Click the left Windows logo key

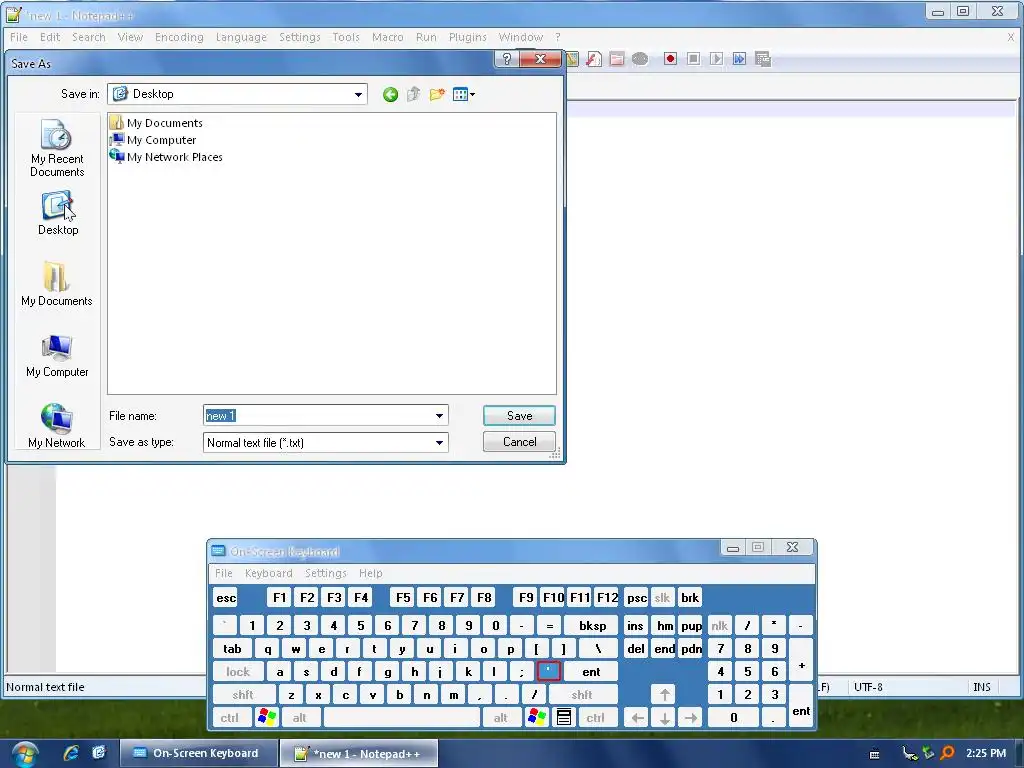[x=266, y=718]
